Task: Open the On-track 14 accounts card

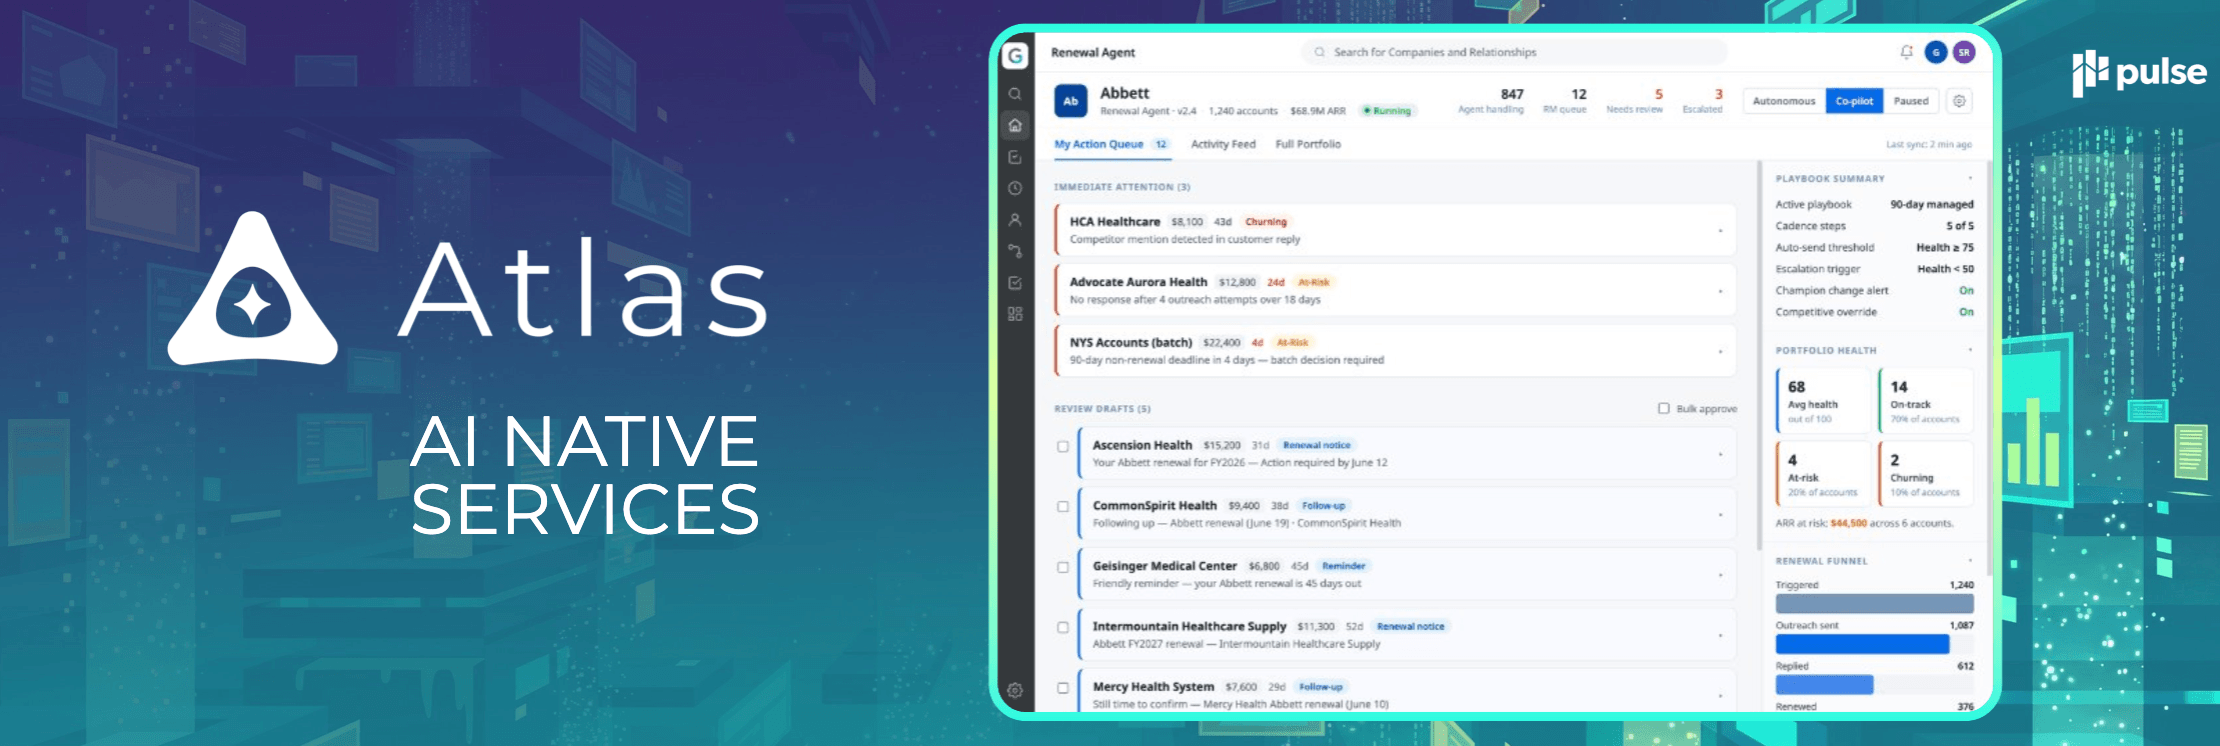Action: point(1926,401)
